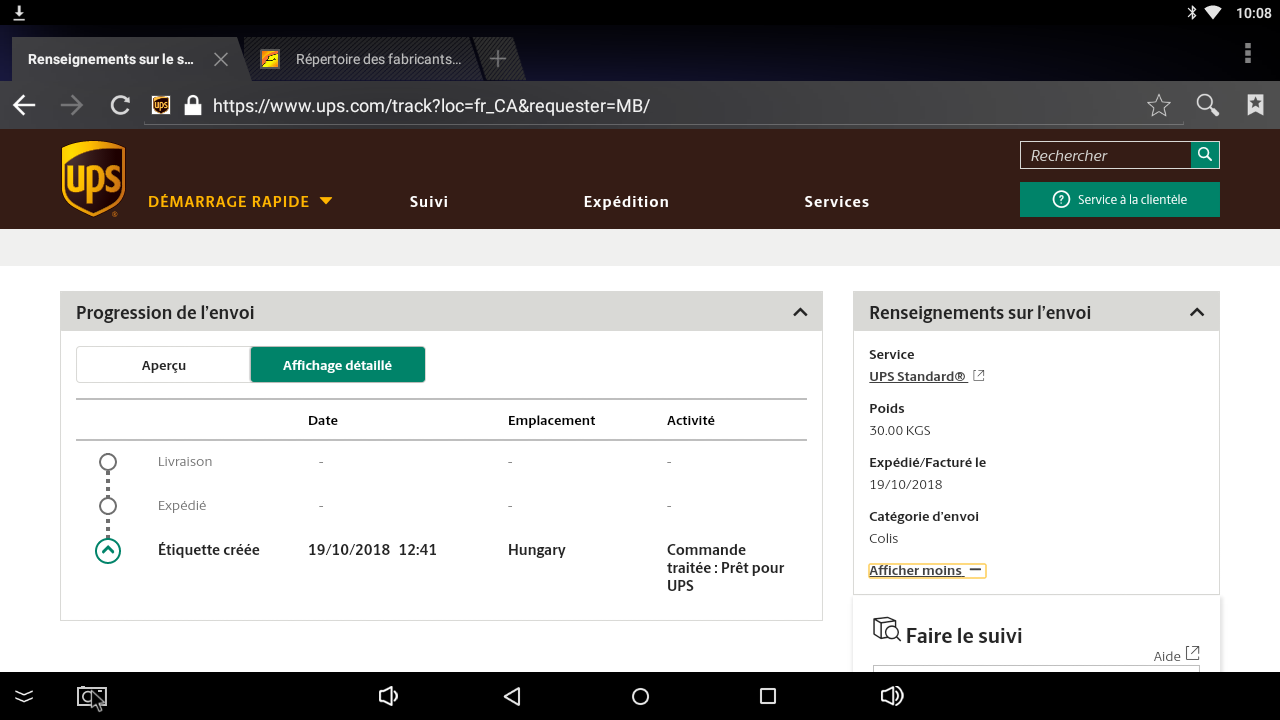This screenshot has height=720, width=1280.
Task: Click the lock icon in address bar
Action: [193, 105]
